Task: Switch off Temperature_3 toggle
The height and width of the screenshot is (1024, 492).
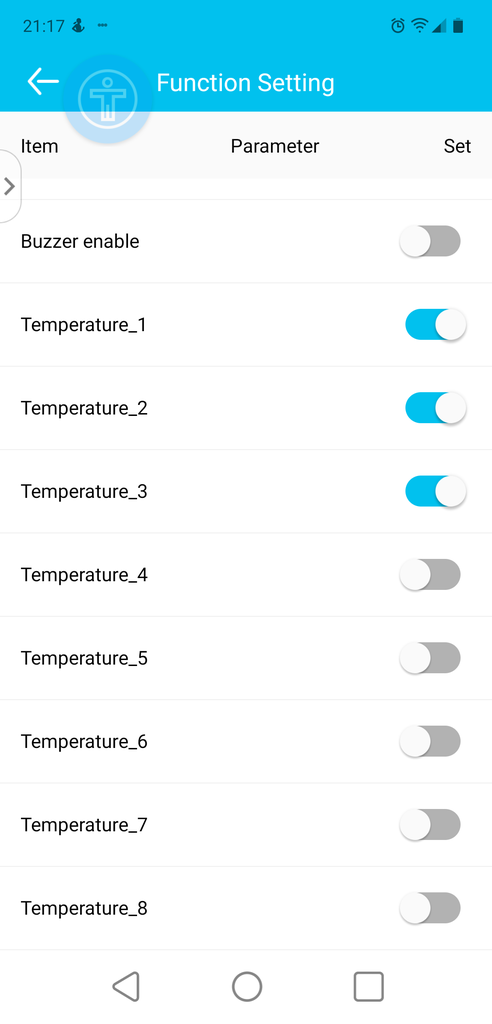Action: pos(436,491)
